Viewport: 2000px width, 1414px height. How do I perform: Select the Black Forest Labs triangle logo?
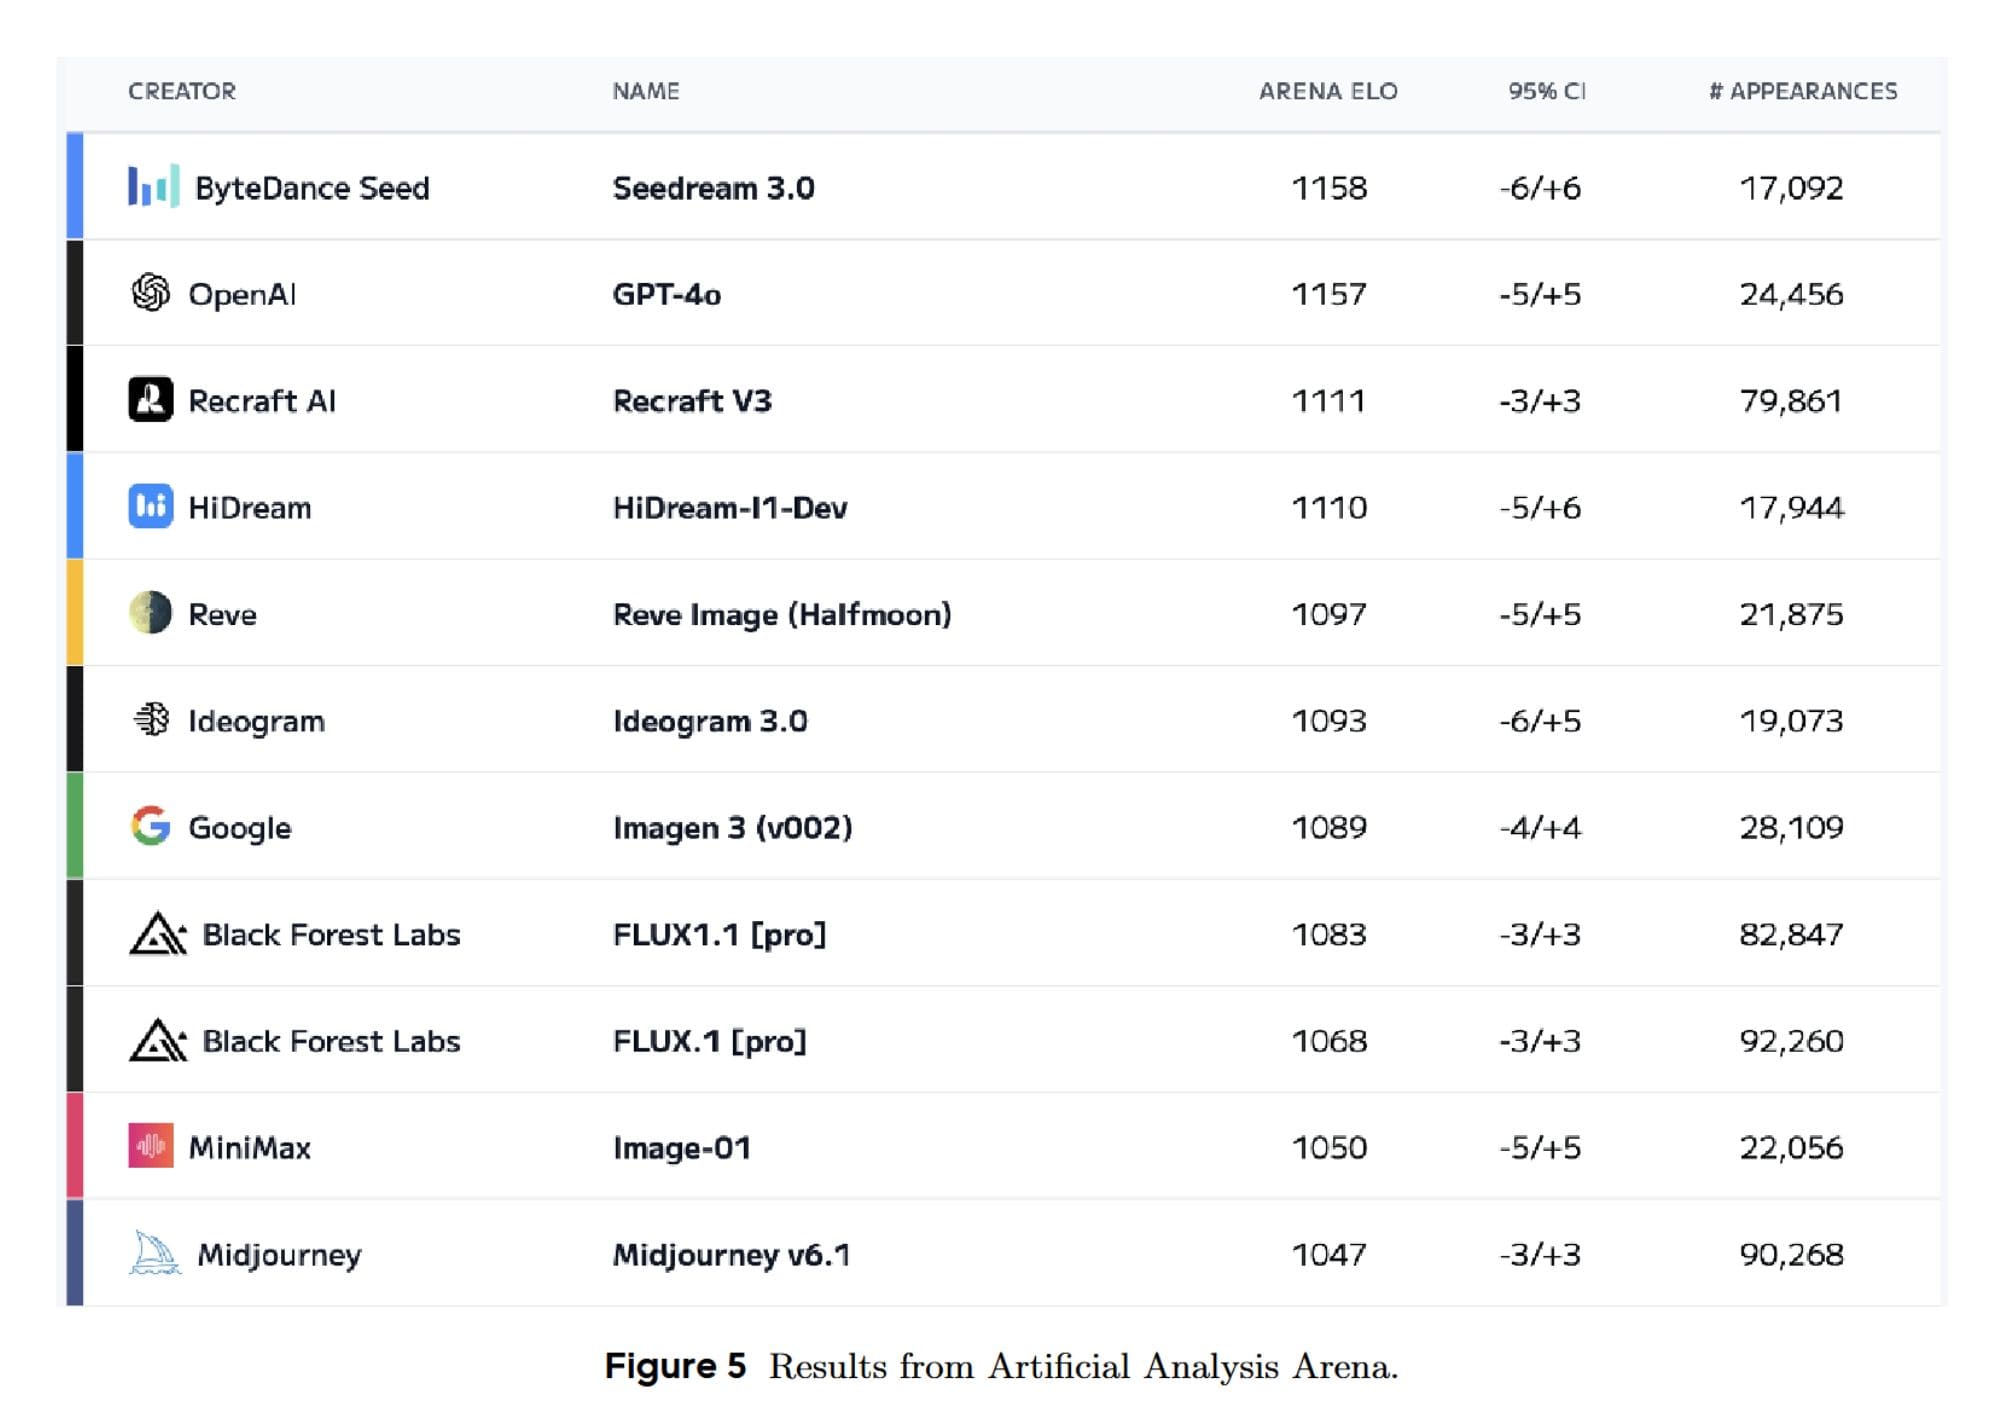tap(156, 934)
